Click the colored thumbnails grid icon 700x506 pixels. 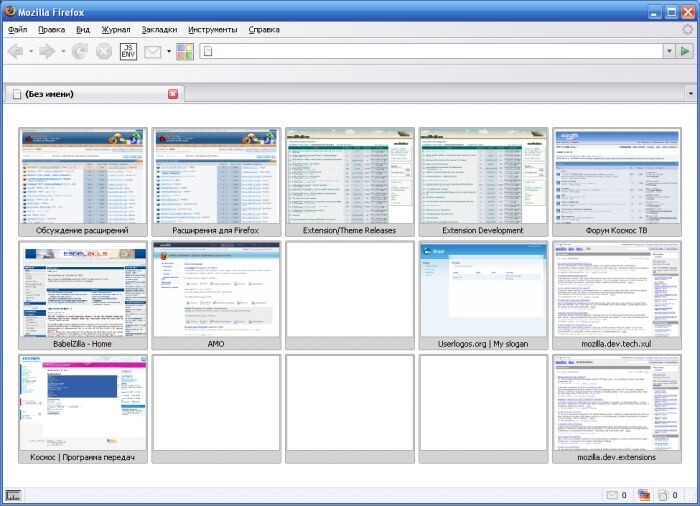(185, 52)
